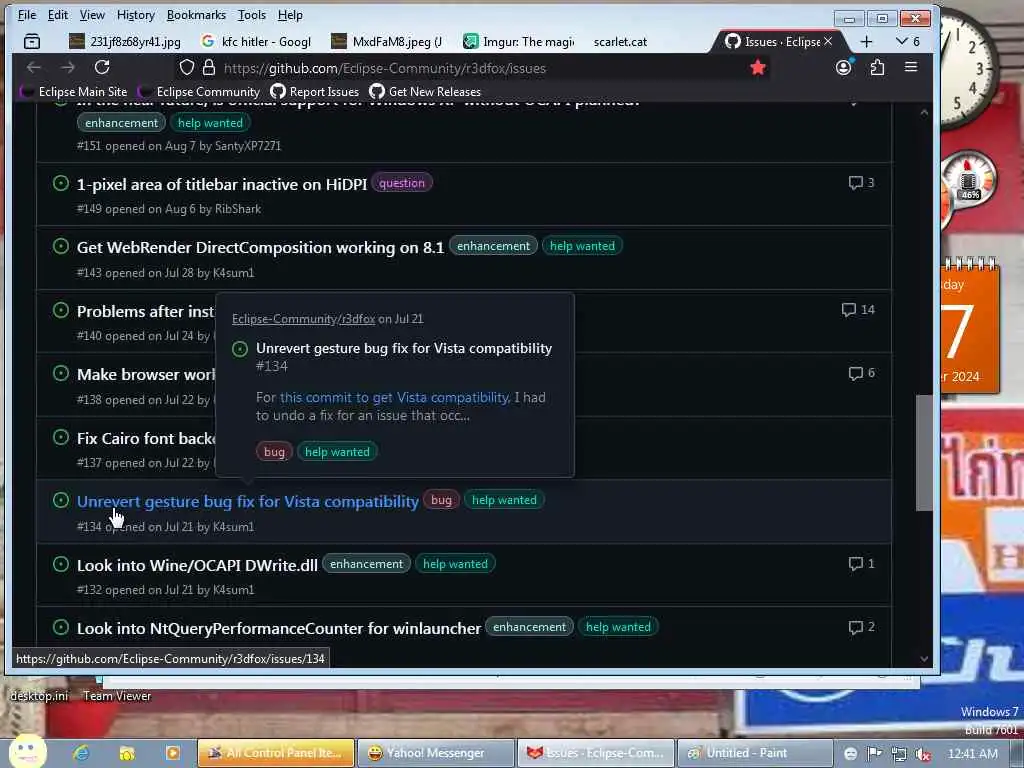Open Eclipse Main Site bookmark
This screenshot has width=1024, height=768.
pyautogui.click(x=74, y=92)
